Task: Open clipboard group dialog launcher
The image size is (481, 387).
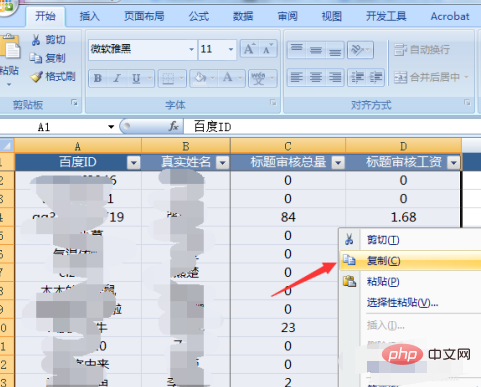Action: [75, 103]
